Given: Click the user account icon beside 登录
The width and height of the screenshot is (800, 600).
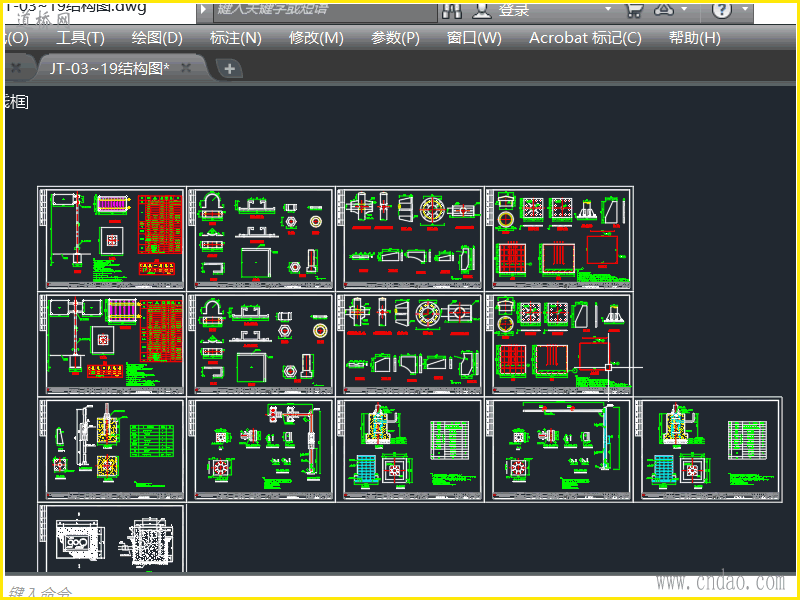Looking at the screenshot, I should coord(482,10).
